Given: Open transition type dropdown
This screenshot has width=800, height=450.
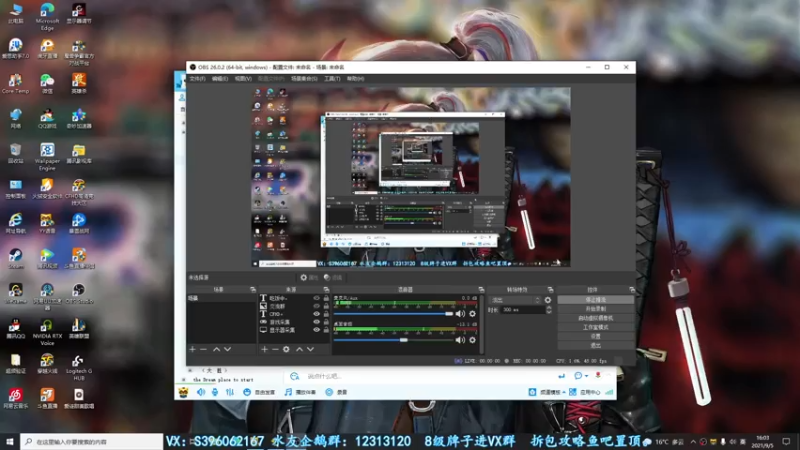Looking at the screenshot, I should pos(515,300).
